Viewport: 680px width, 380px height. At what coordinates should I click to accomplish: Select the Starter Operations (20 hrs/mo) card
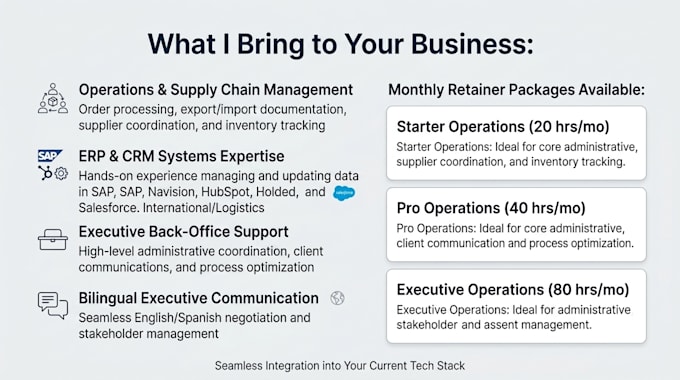pyautogui.click(x=516, y=143)
